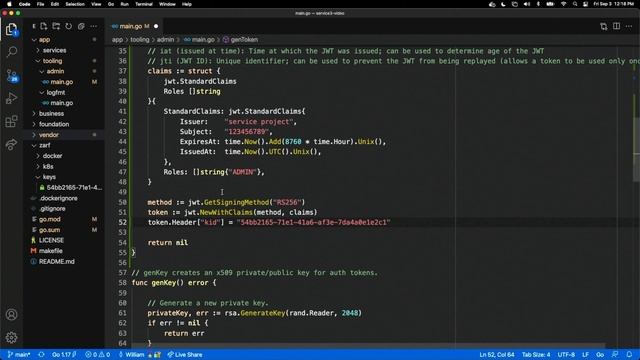
Task: Open main.go under the logfmt folder
Action: pos(62,103)
